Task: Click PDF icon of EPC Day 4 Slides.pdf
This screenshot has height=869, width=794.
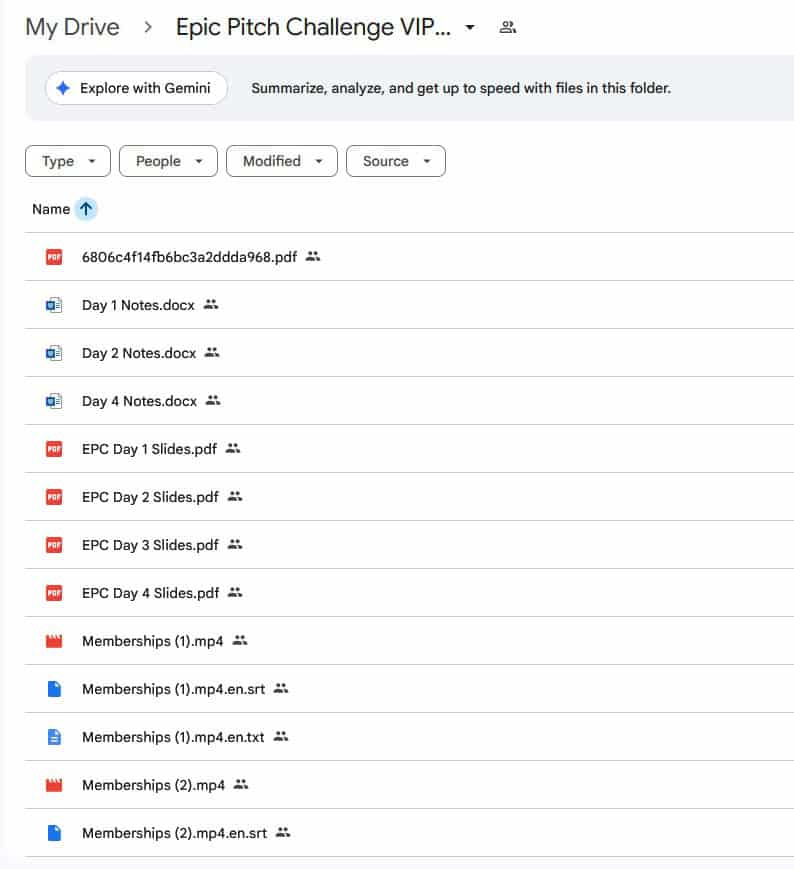Action: [x=54, y=593]
